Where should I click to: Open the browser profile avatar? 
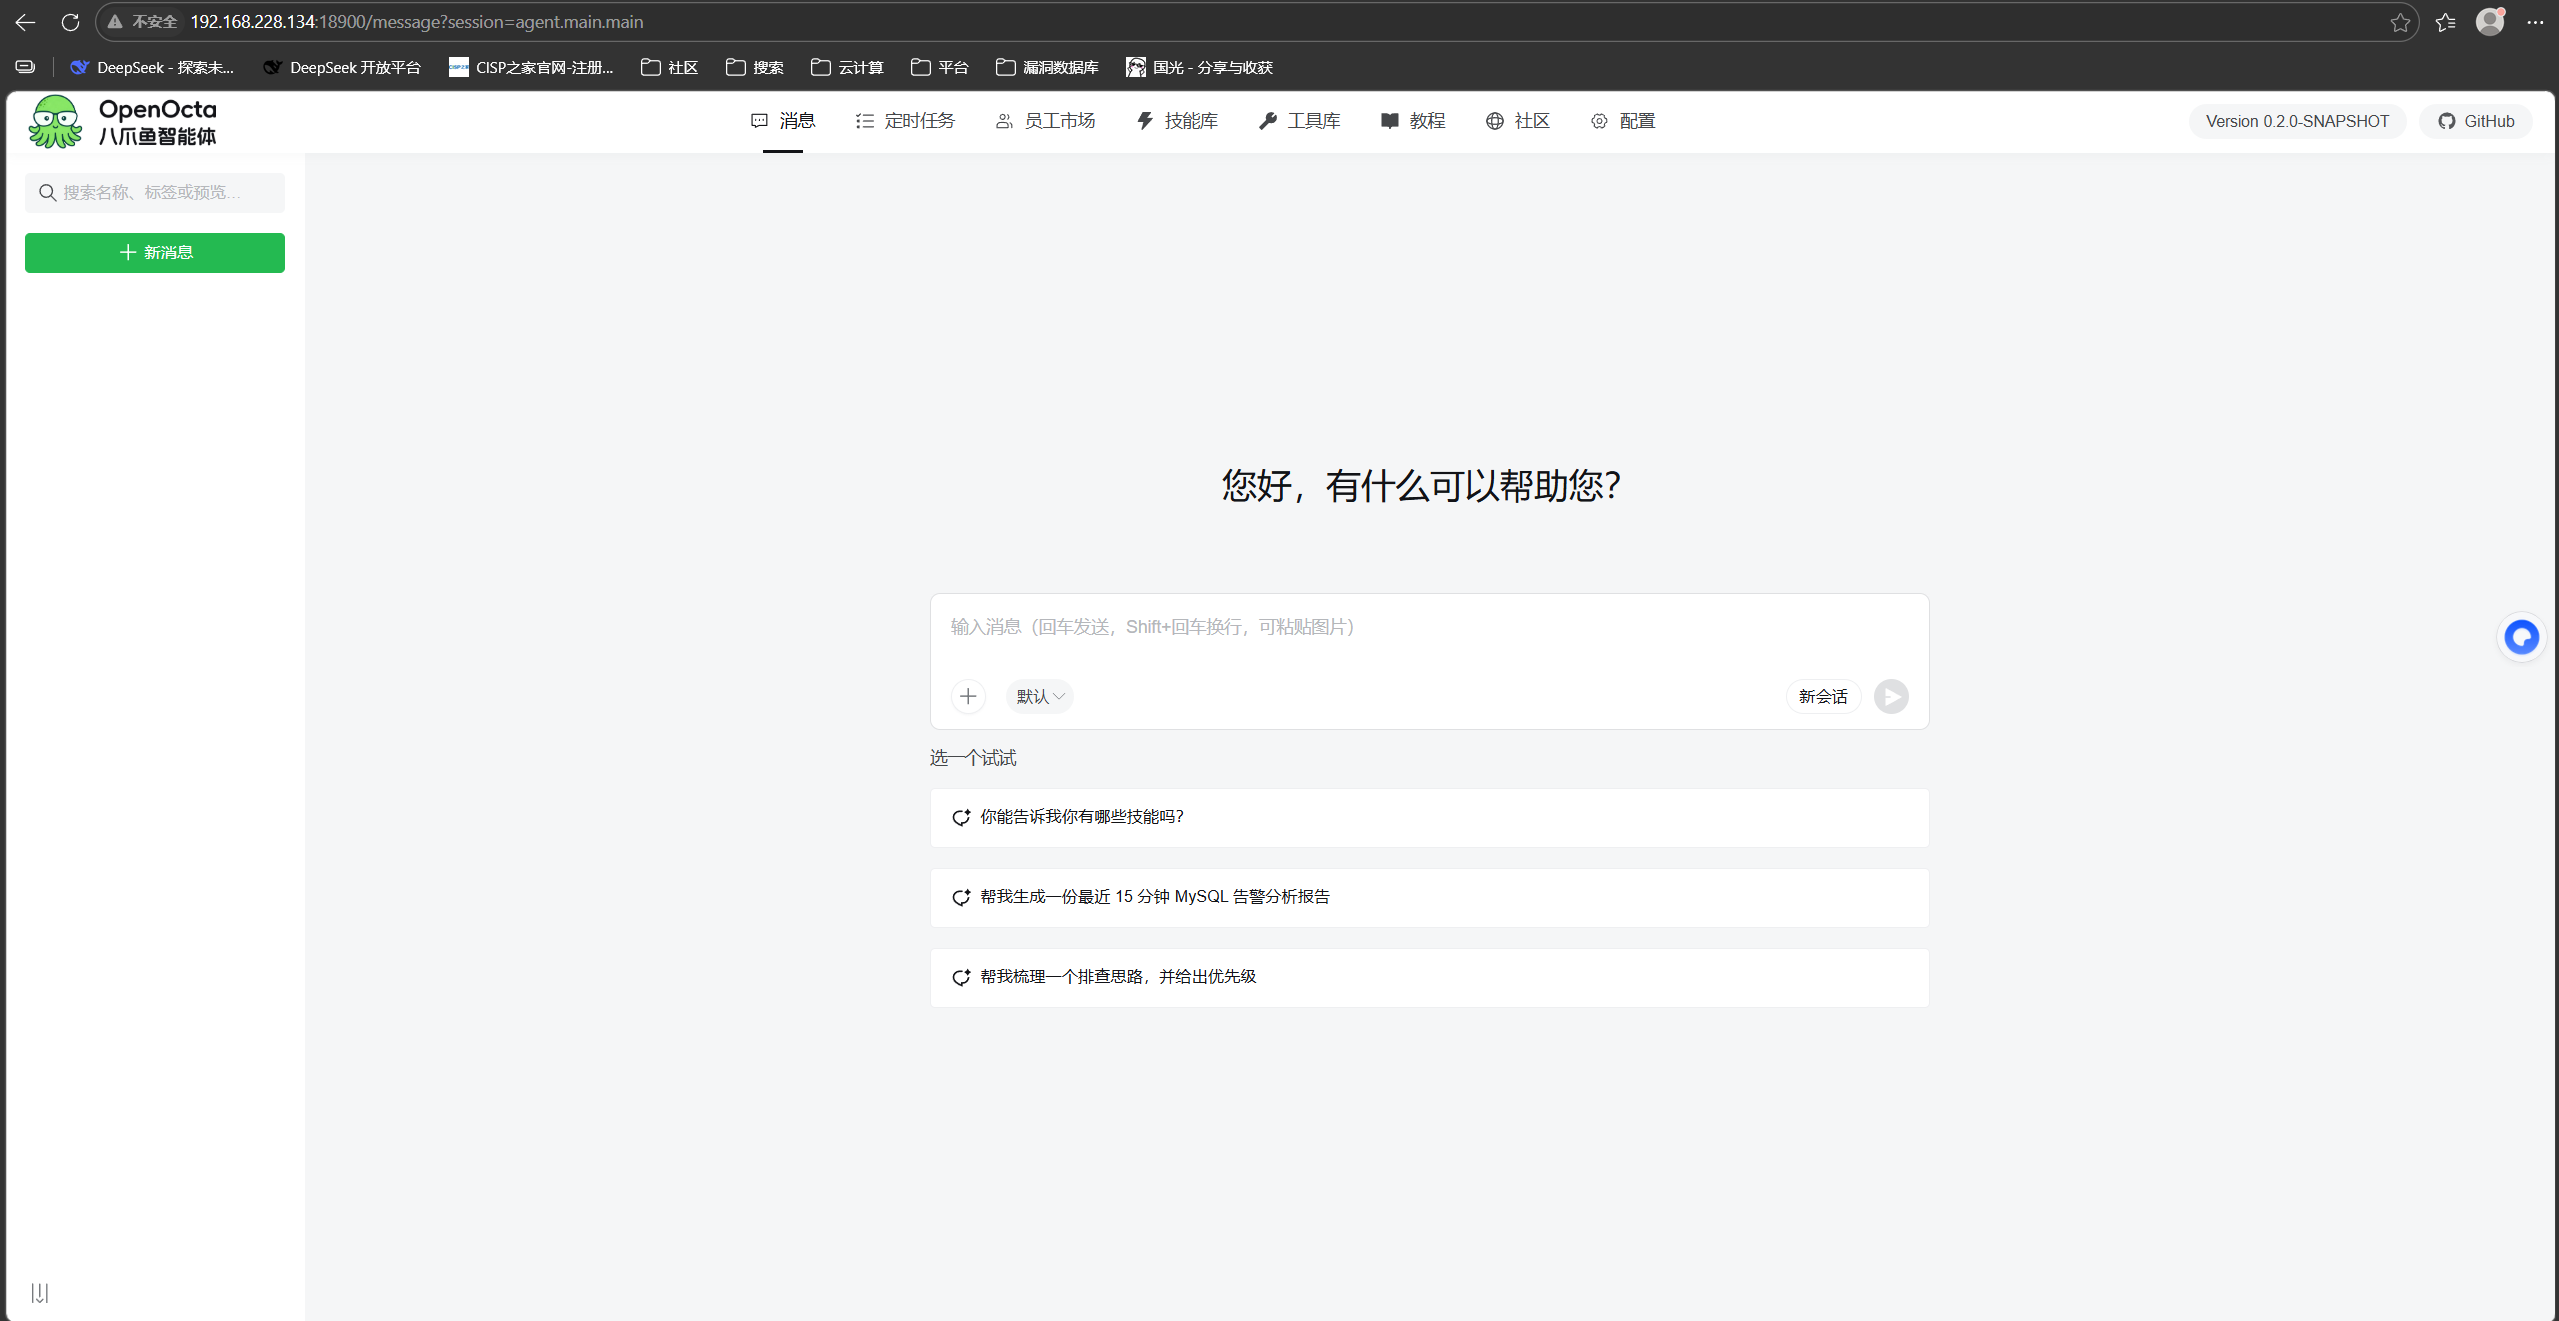point(2489,22)
